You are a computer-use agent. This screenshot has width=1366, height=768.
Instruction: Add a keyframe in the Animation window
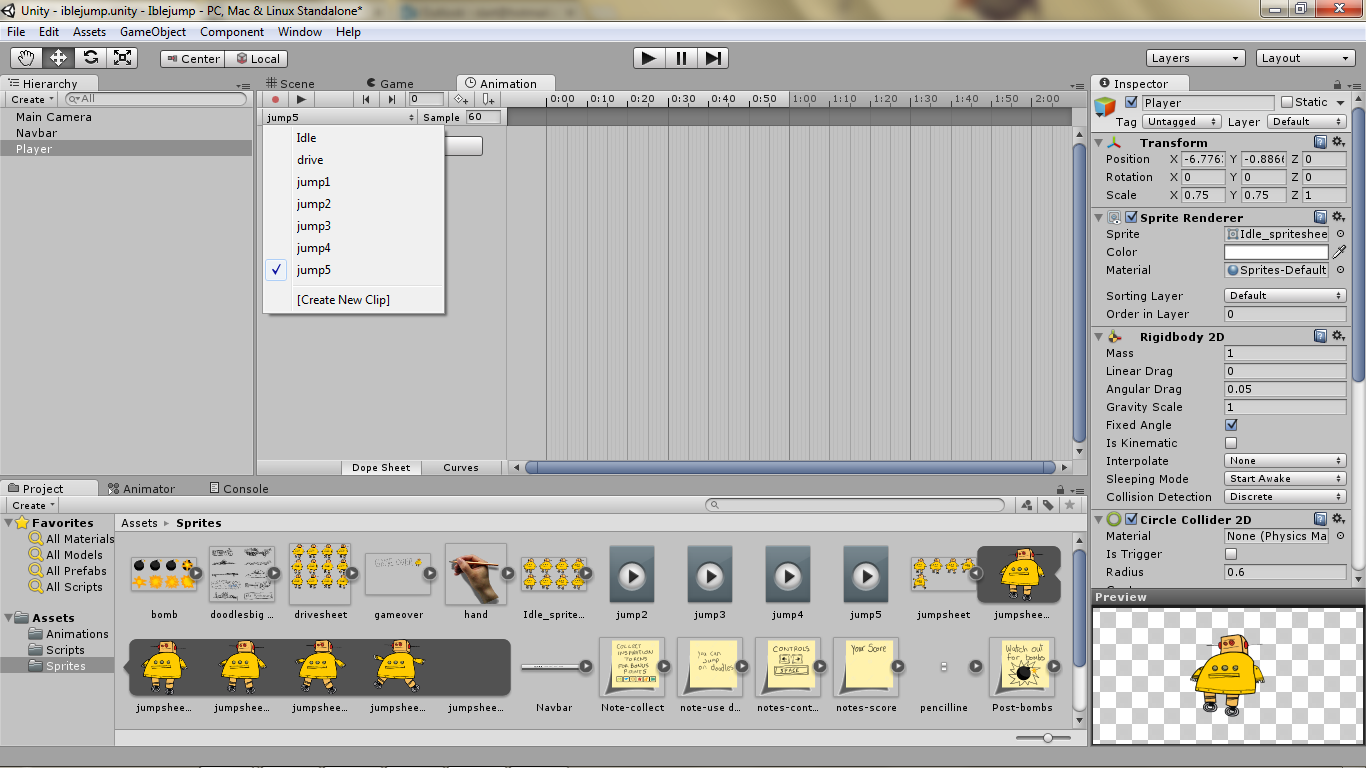click(x=460, y=99)
